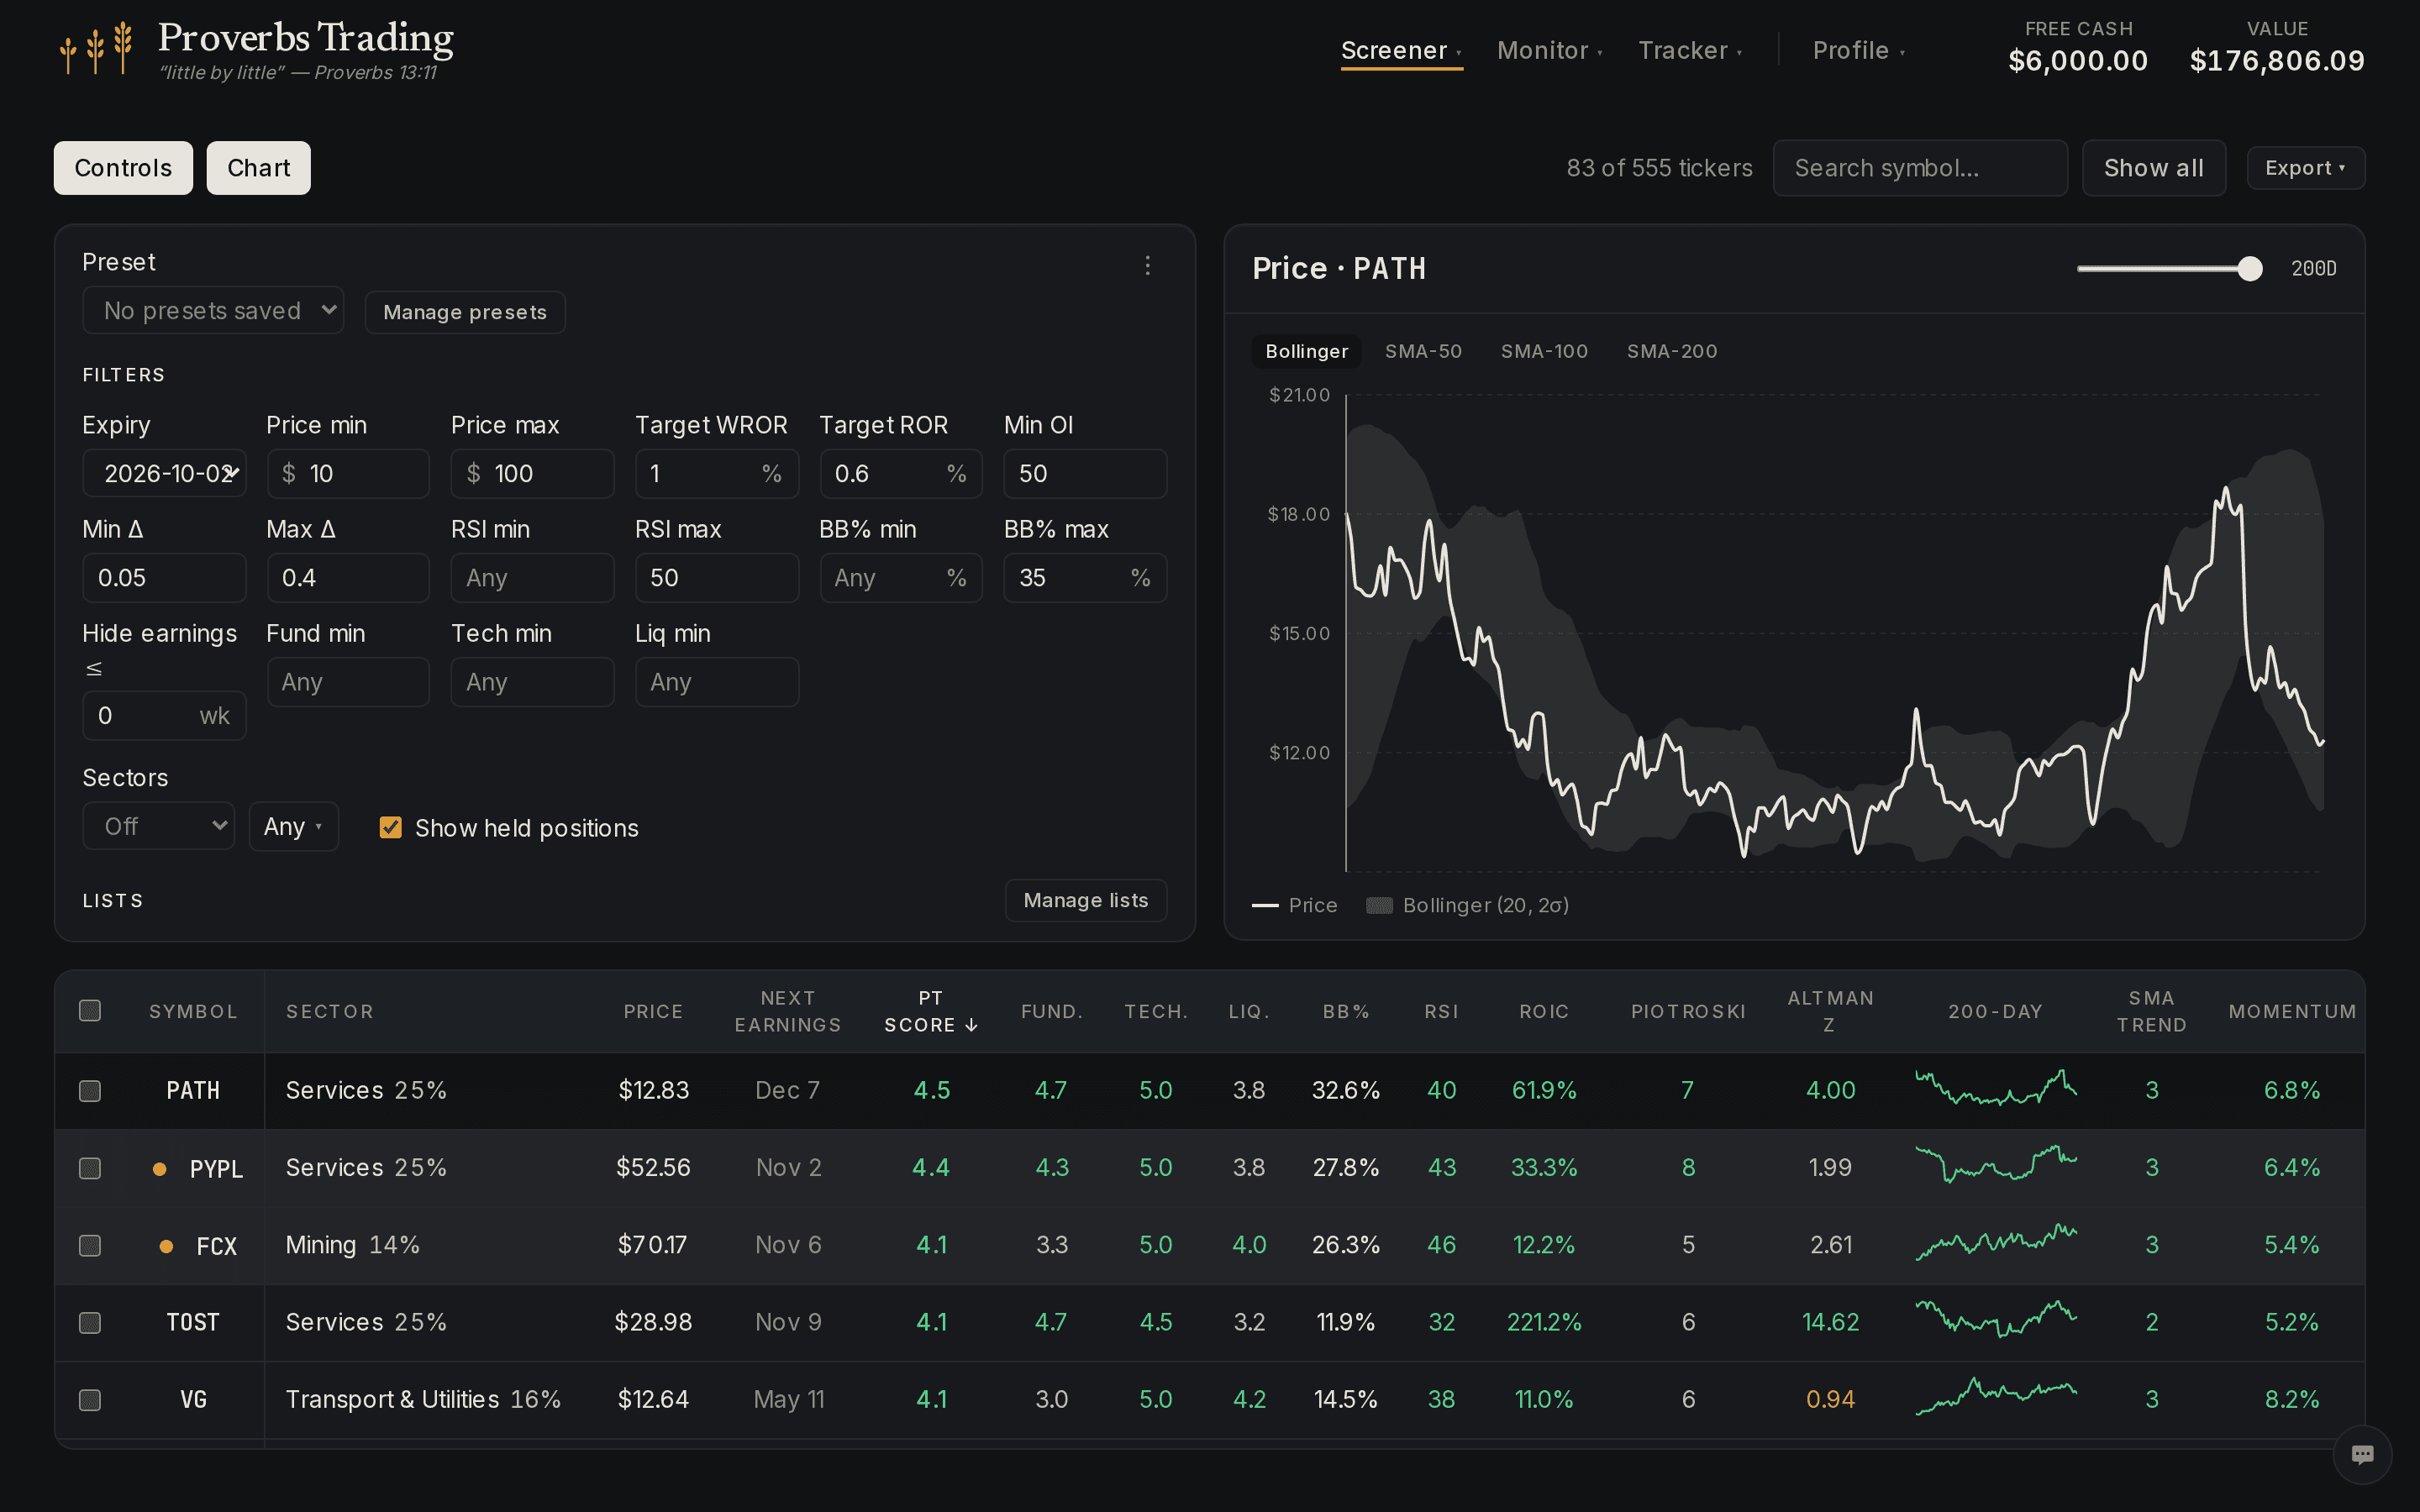
Task: Click the orange held-position dot beside FCX
Action: [x=166, y=1246]
